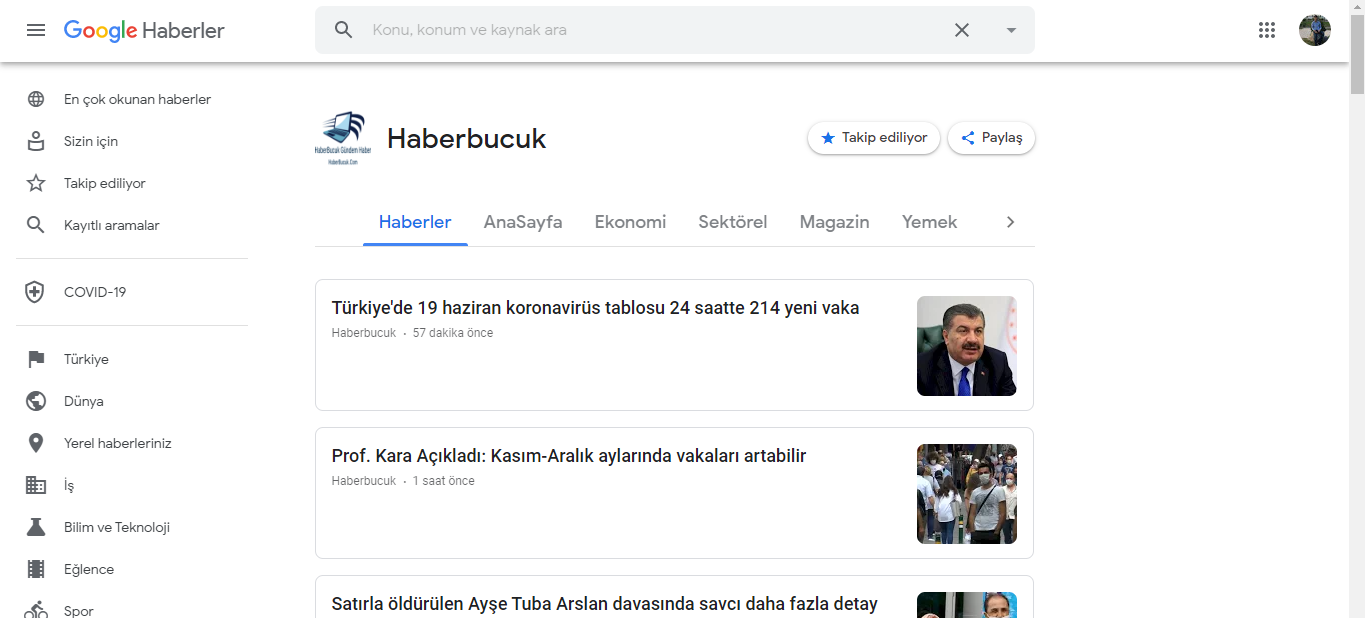
Task: Click the COVID-19 shield icon
Action: (36, 292)
